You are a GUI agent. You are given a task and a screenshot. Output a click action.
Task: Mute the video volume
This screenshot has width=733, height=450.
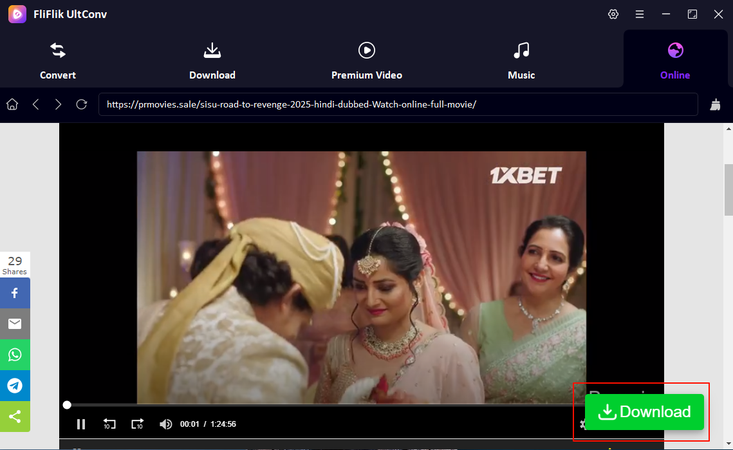165,424
